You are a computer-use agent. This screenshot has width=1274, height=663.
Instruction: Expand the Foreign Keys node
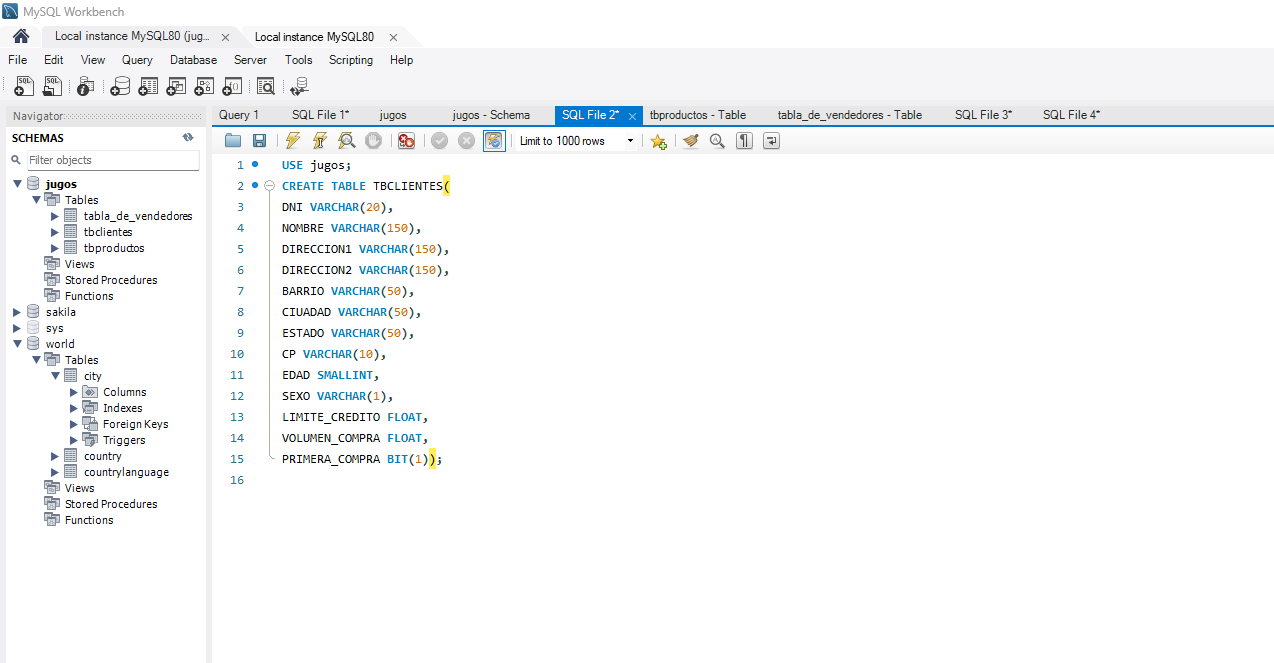[74, 424]
